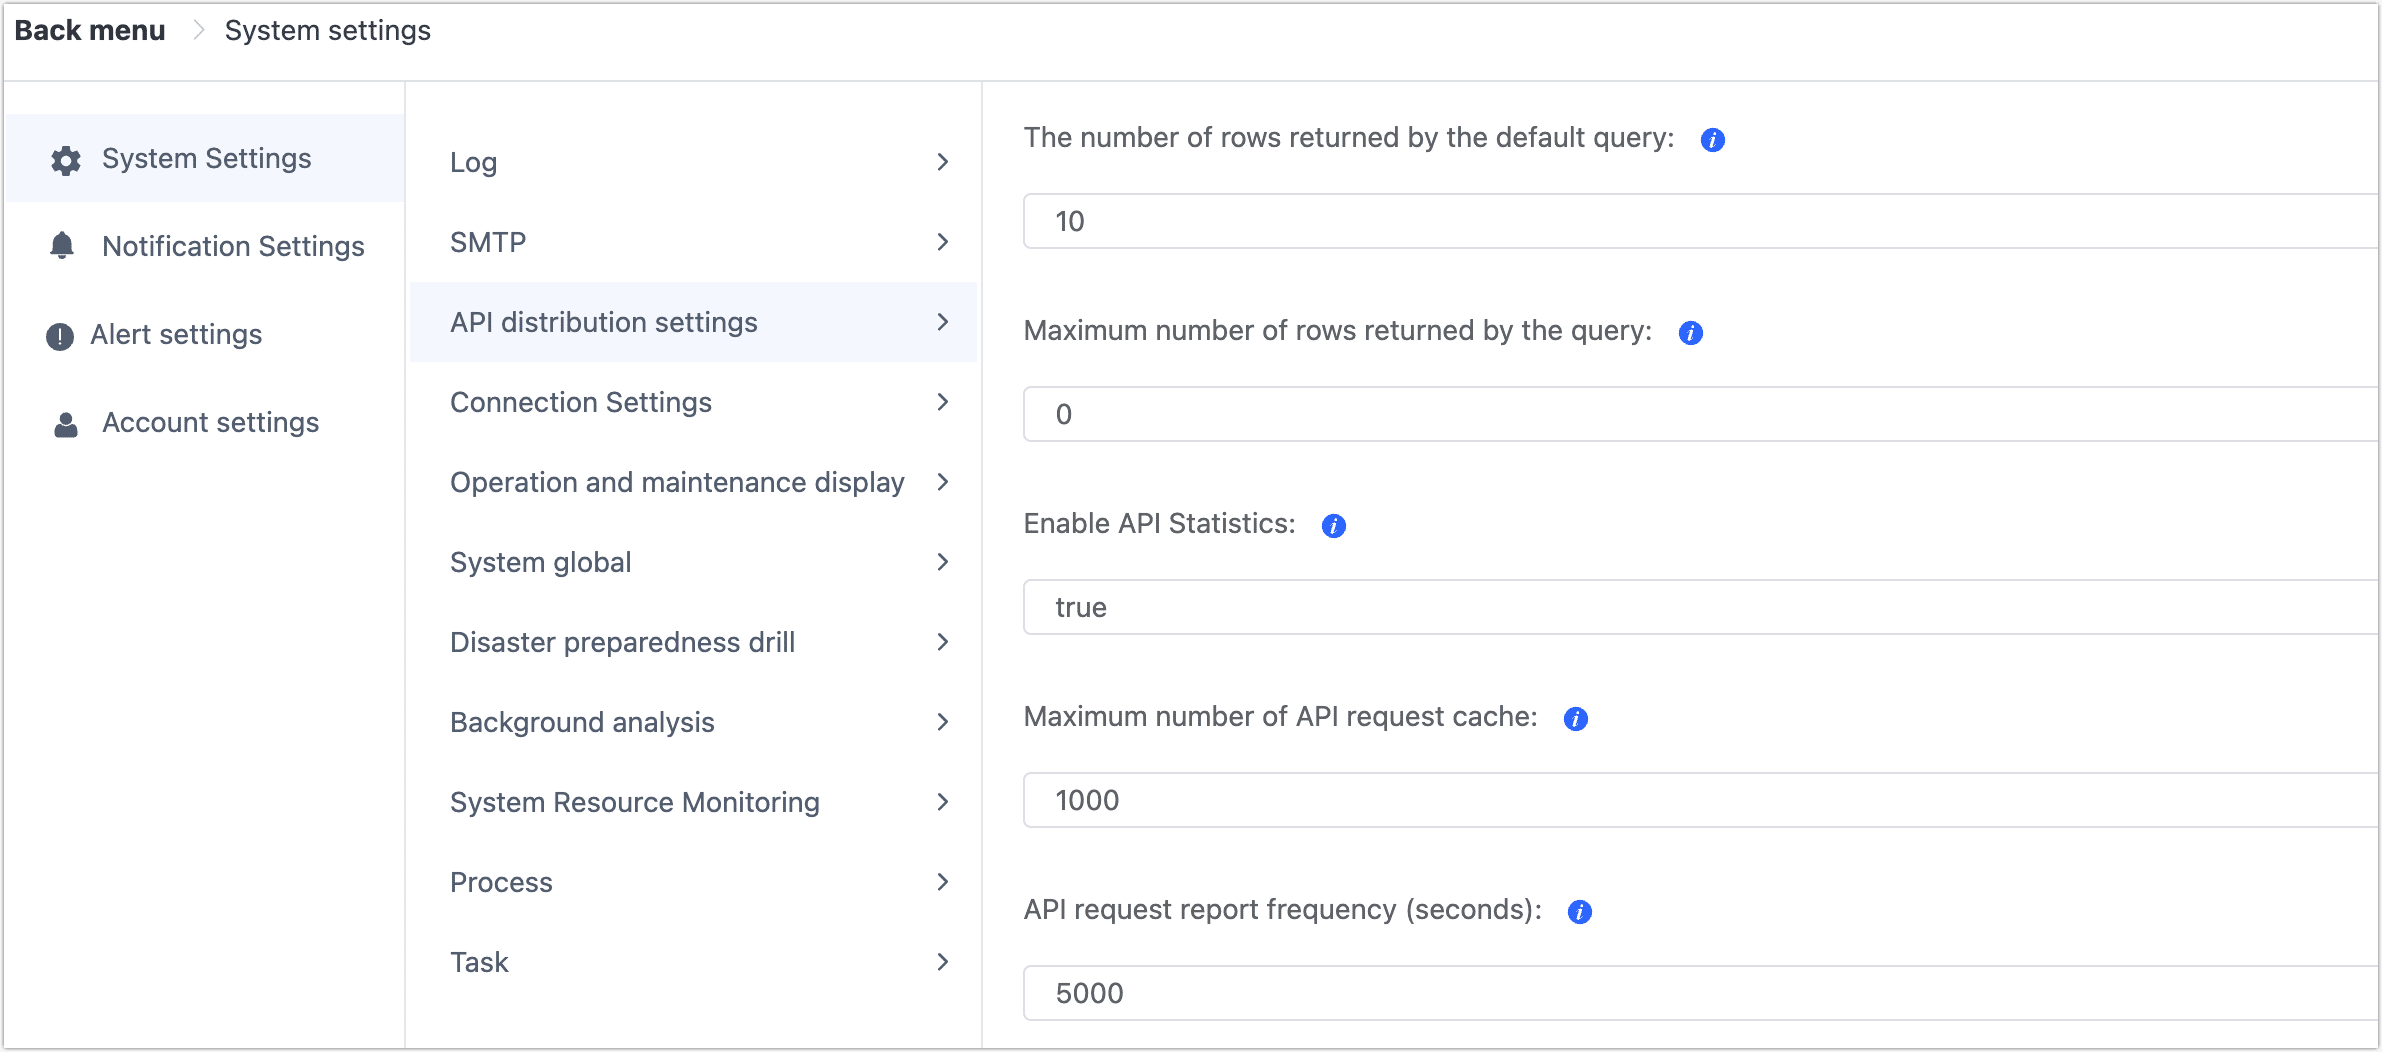2382x1052 pixels.
Task: Click the Account settings person icon
Action: coord(63,422)
